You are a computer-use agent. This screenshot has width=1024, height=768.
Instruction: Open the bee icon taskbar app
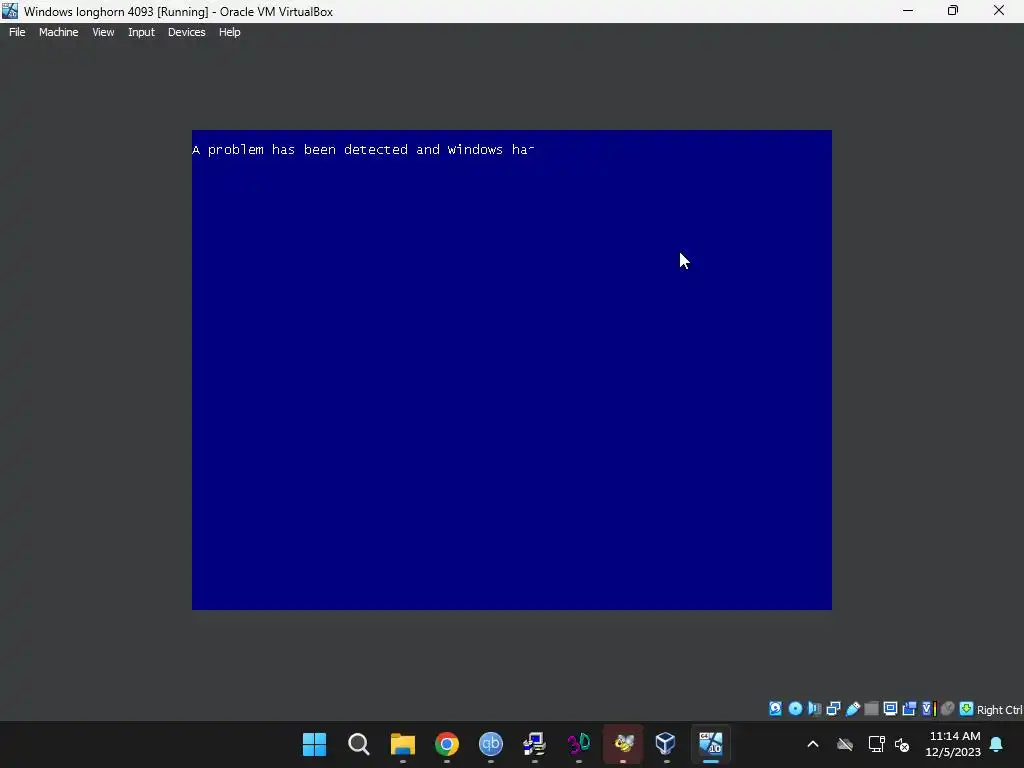pyautogui.click(x=623, y=744)
